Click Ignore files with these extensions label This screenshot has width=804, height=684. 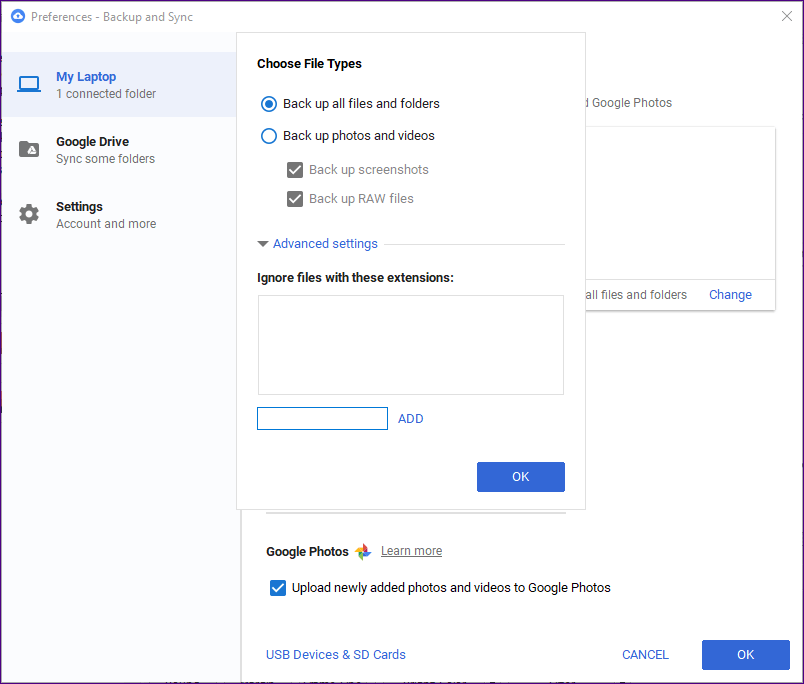355,277
